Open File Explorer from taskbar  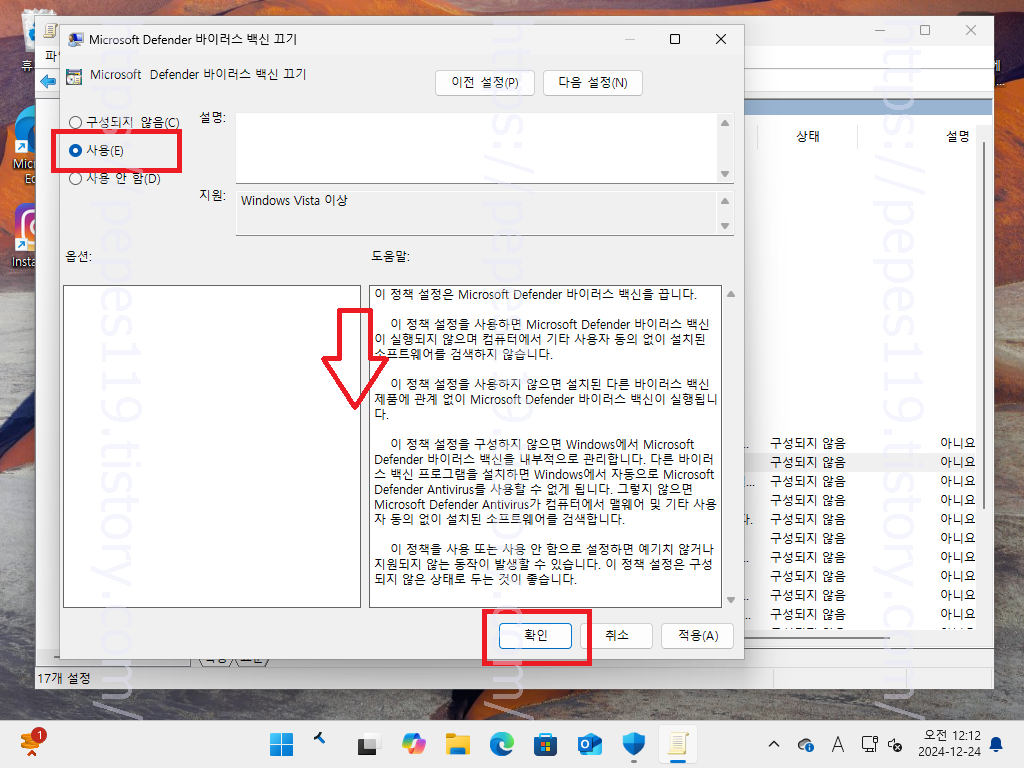[458, 744]
